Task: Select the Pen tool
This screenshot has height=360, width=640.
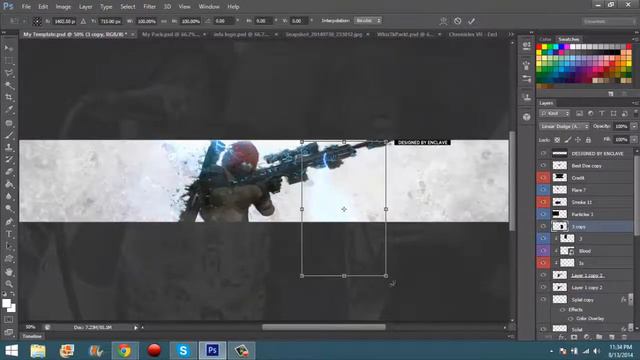Action: 9,222
